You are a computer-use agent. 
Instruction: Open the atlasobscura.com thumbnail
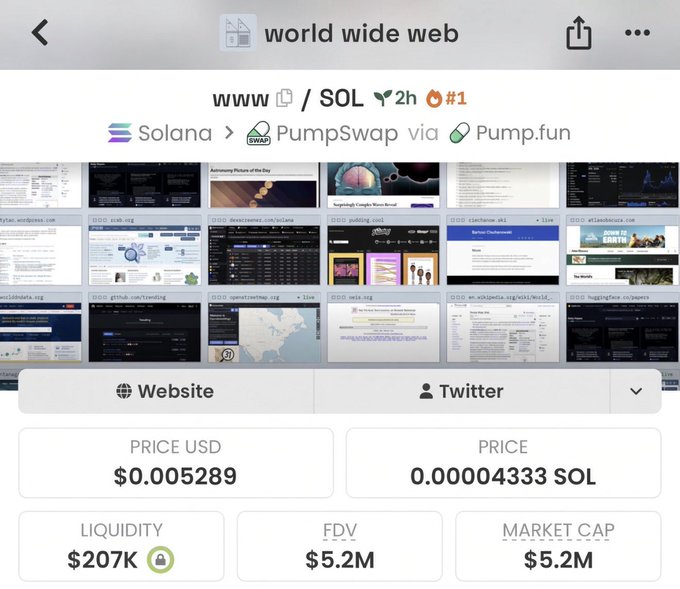622,250
